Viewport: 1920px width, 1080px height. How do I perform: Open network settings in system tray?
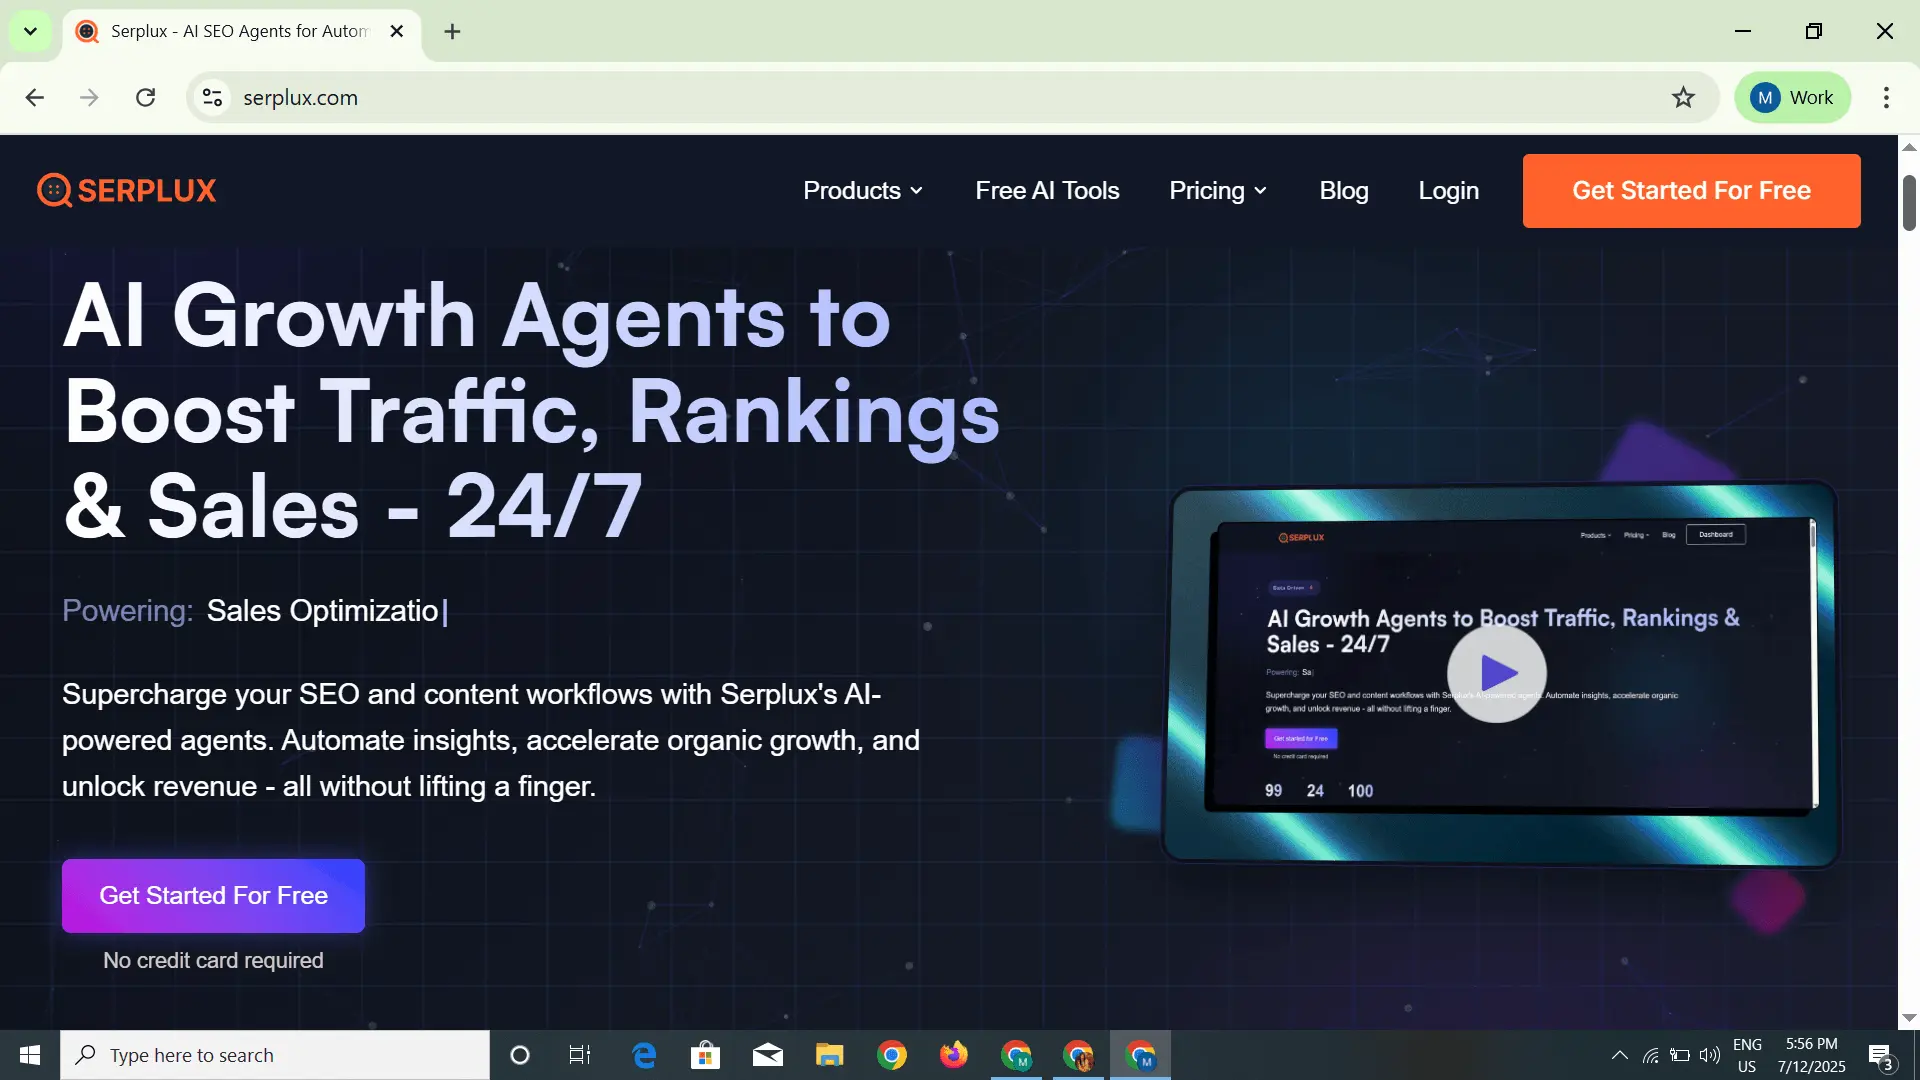tap(1651, 1055)
